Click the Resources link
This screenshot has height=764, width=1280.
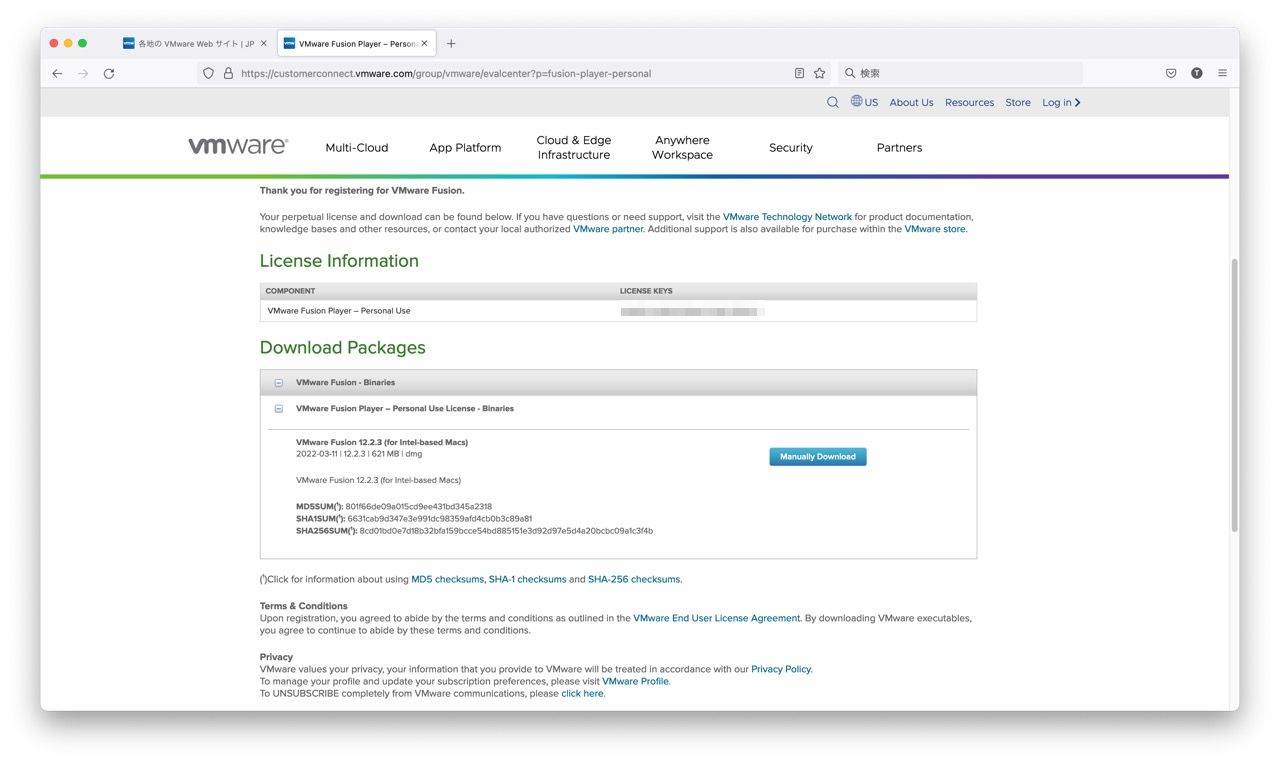[969, 102]
